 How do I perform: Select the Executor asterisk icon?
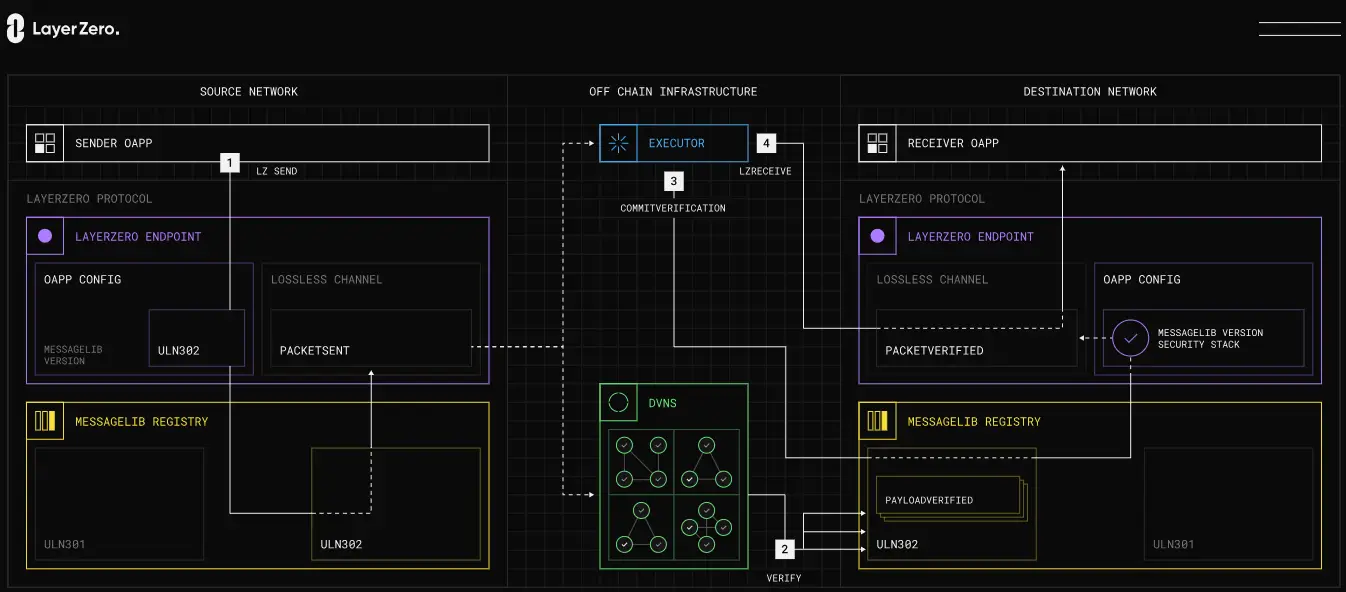tap(619, 143)
